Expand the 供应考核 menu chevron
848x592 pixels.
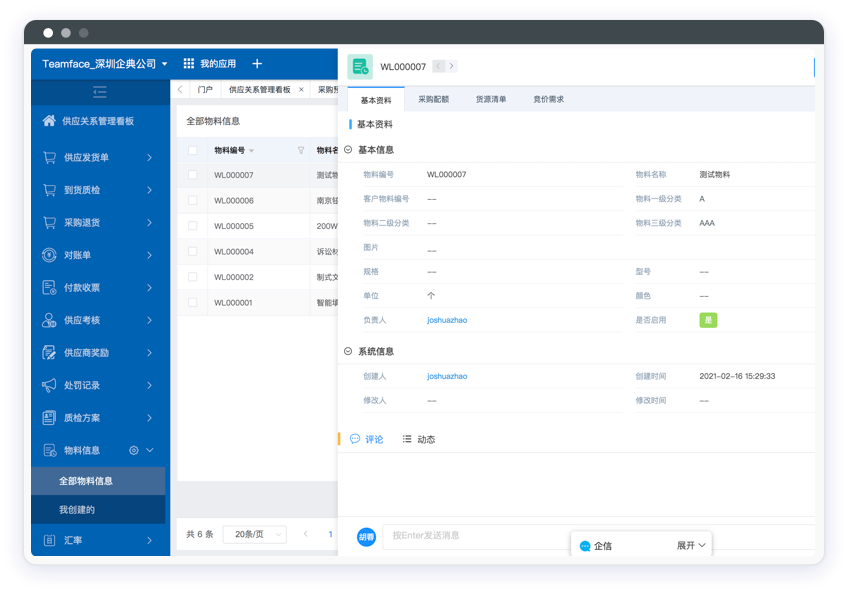(149, 320)
